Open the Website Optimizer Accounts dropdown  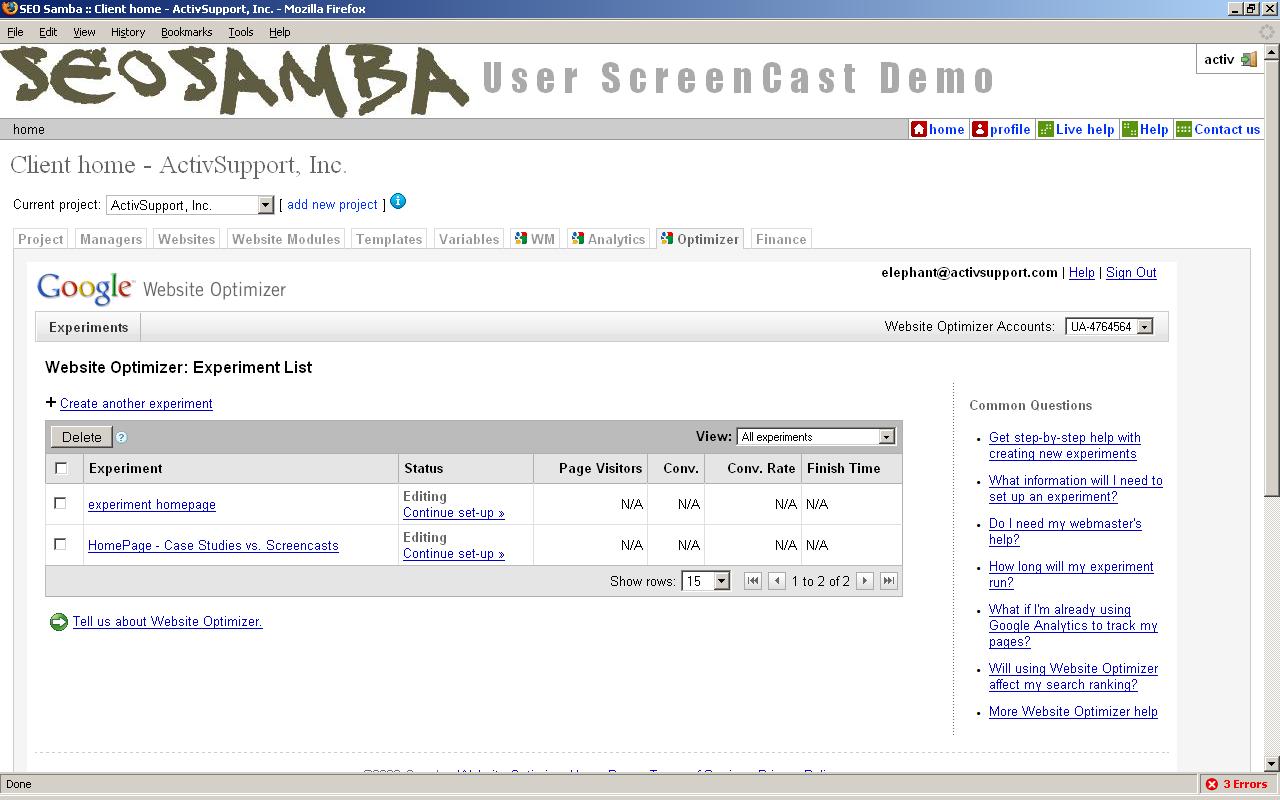(1109, 327)
